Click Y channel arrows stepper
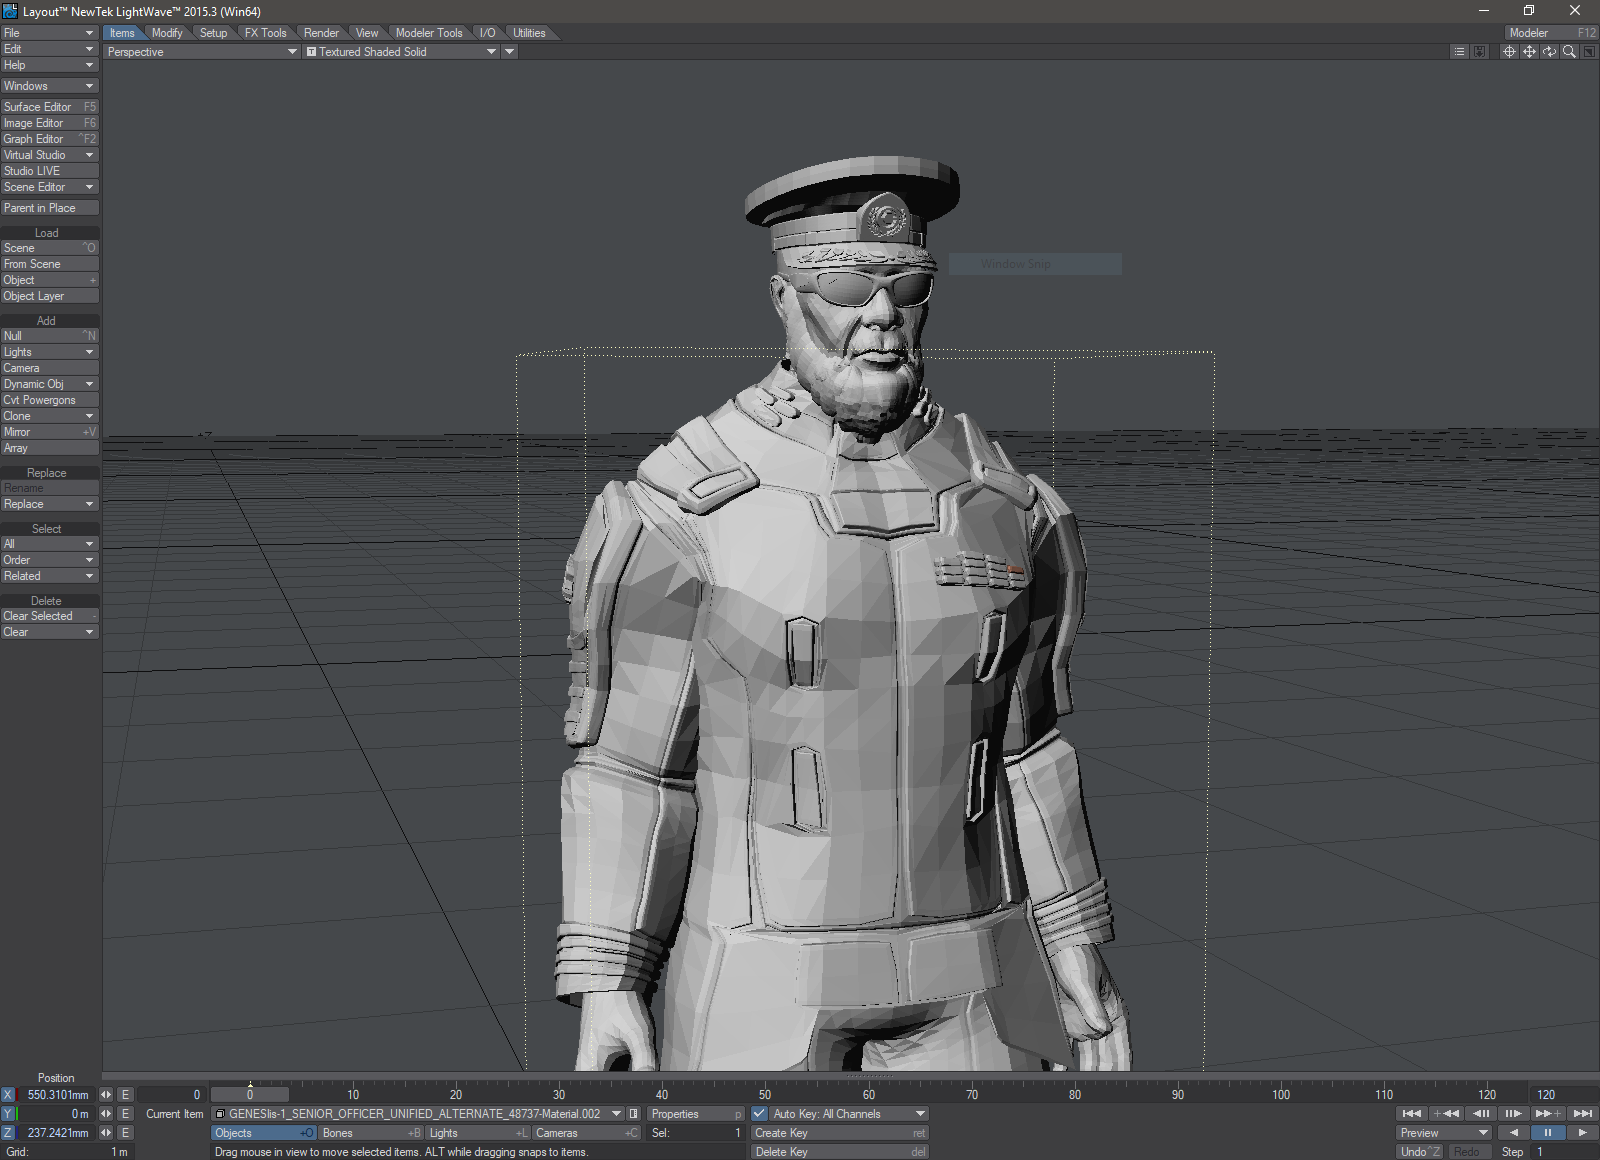1600x1160 pixels. pyautogui.click(x=106, y=1114)
